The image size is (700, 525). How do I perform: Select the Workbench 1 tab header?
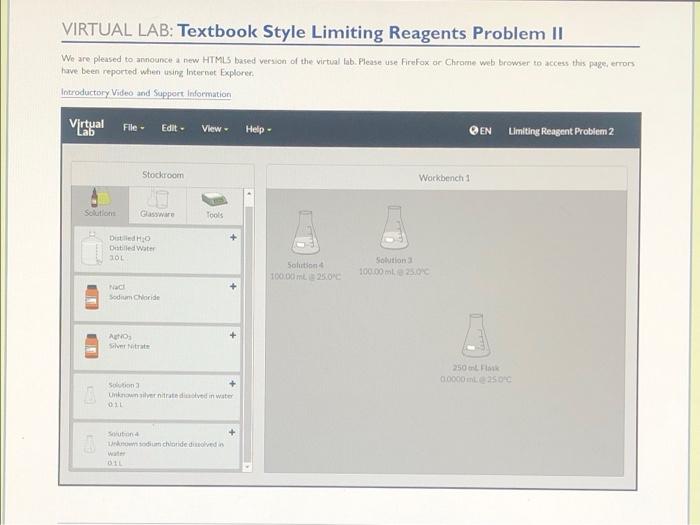tap(445, 178)
